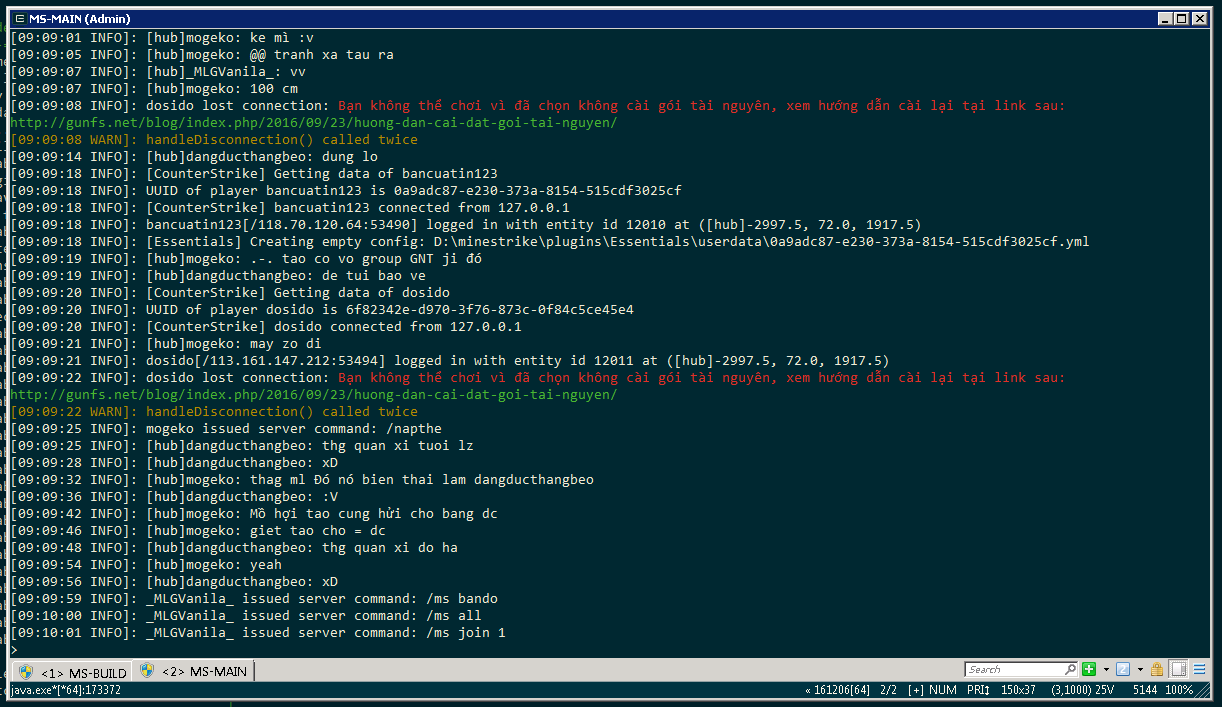Viewport: 1222px width, 707px height.
Task: Click the 'mogeko: ke mì :v' chat line
Action: tap(162, 37)
